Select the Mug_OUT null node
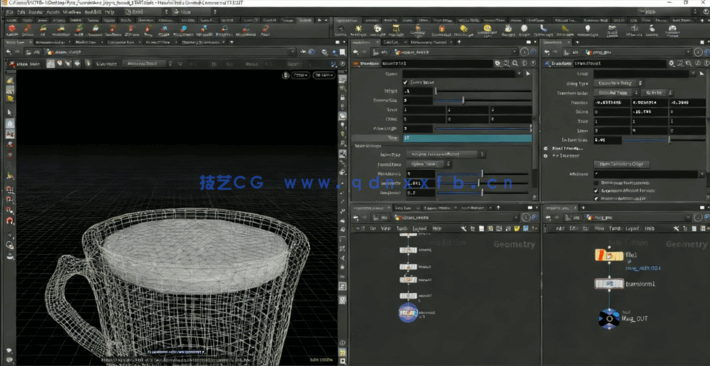Viewport: 710px width, 366px height. [609, 318]
